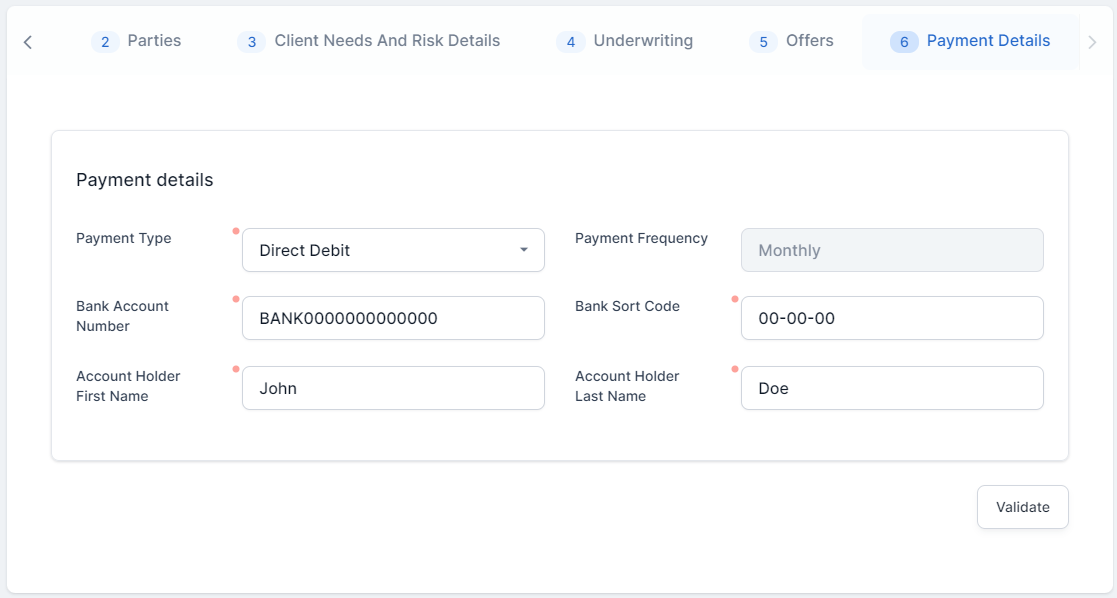Focus the Bank Account Number field
1117x598 pixels.
click(393, 318)
